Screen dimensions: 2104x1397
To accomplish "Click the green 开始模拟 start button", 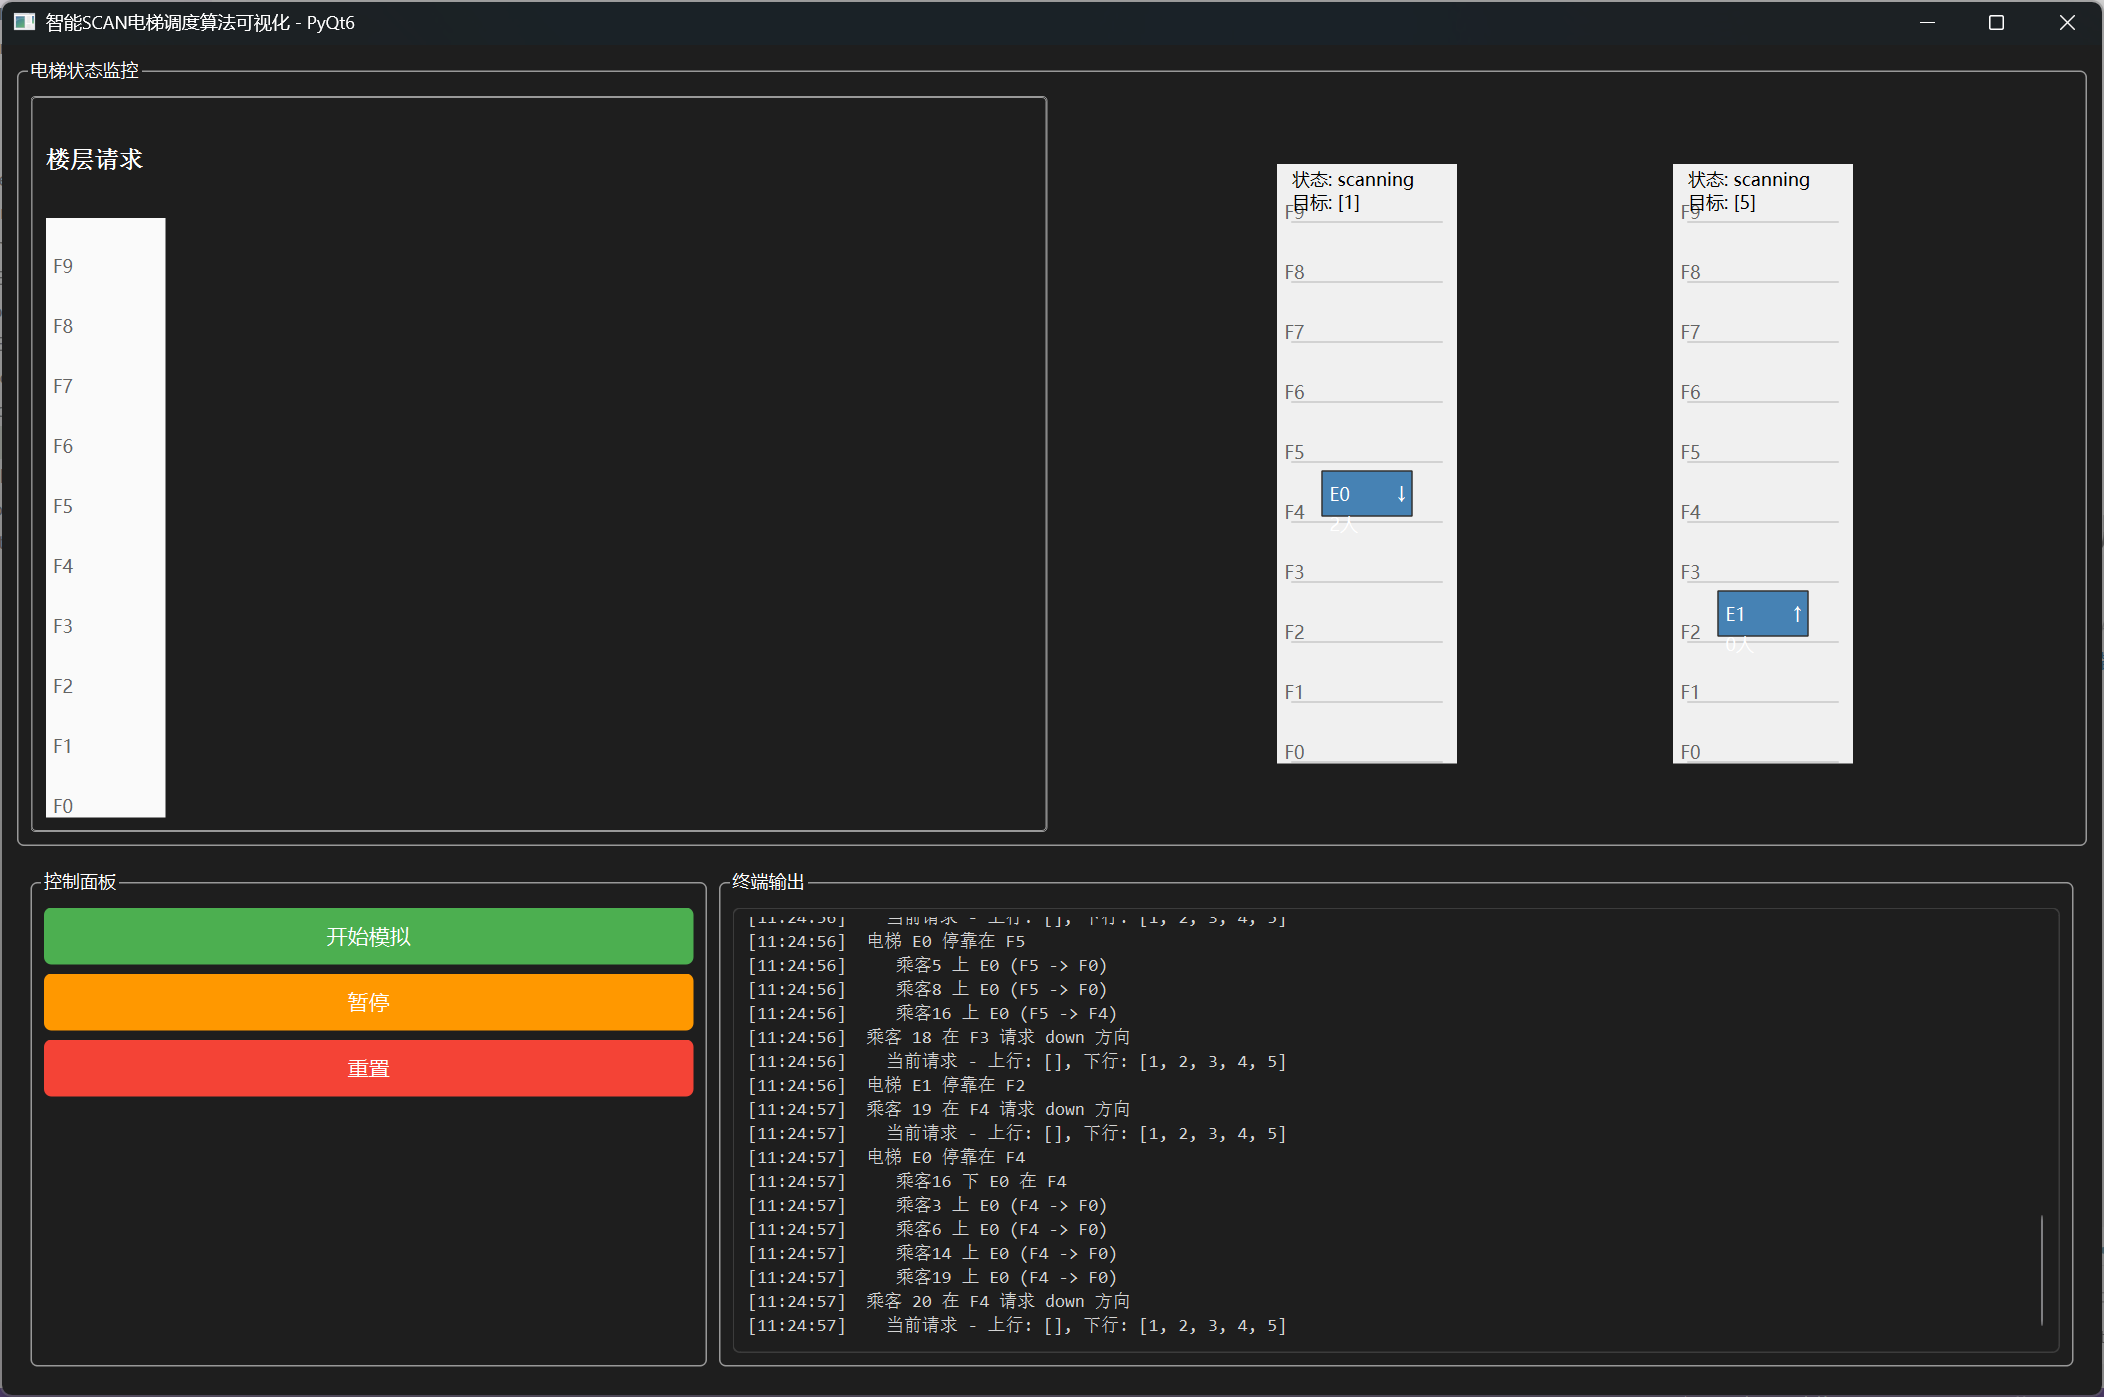I will point(368,936).
